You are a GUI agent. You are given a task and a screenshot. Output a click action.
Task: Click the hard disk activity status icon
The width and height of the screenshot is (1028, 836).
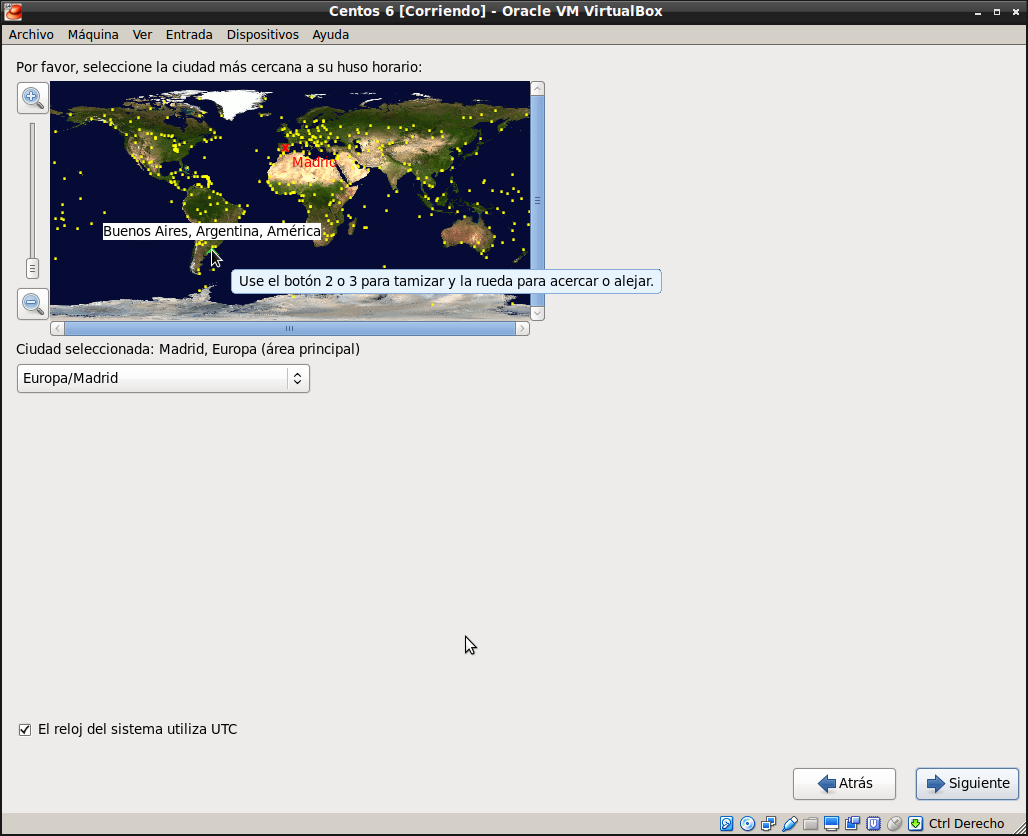click(727, 824)
